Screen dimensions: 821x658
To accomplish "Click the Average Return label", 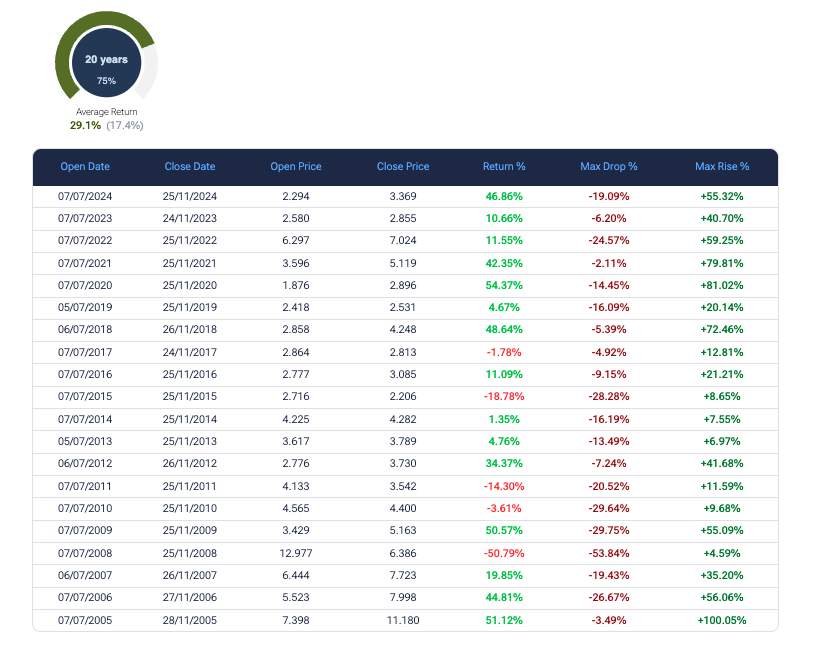I will [x=106, y=111].
